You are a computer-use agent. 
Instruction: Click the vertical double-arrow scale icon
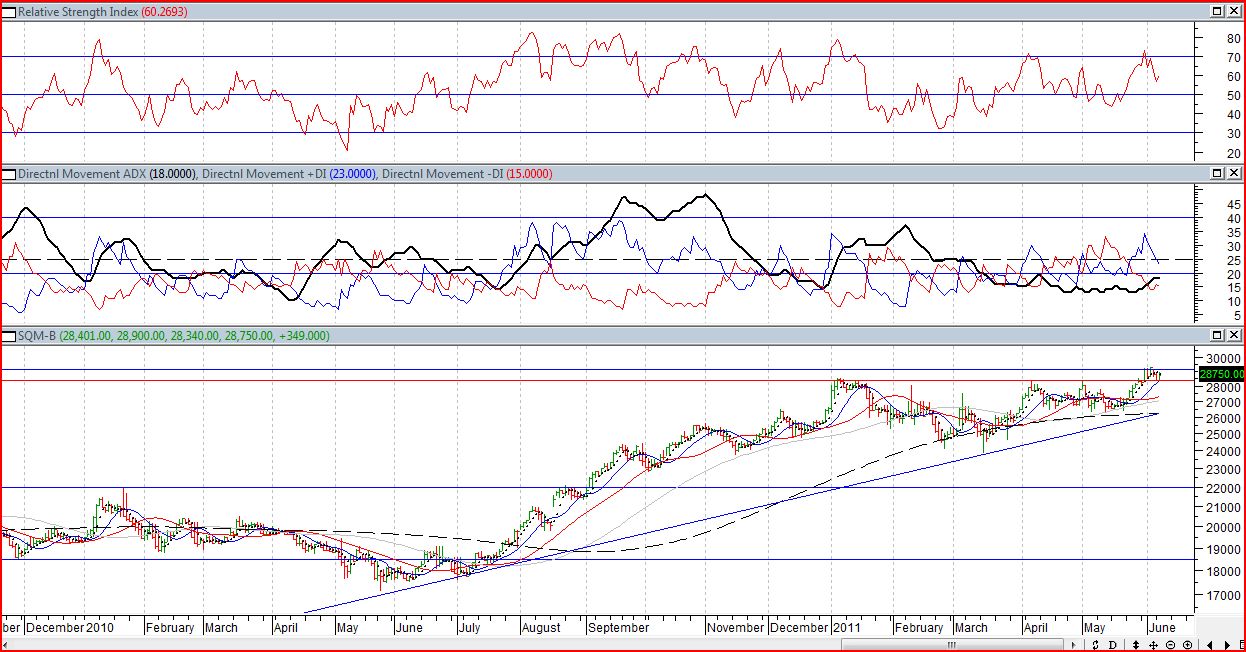1136,645
